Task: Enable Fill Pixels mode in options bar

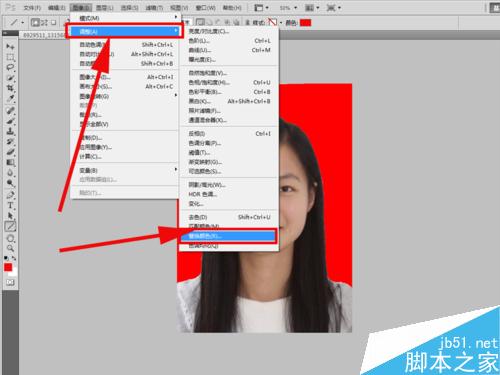Action: 53,22
